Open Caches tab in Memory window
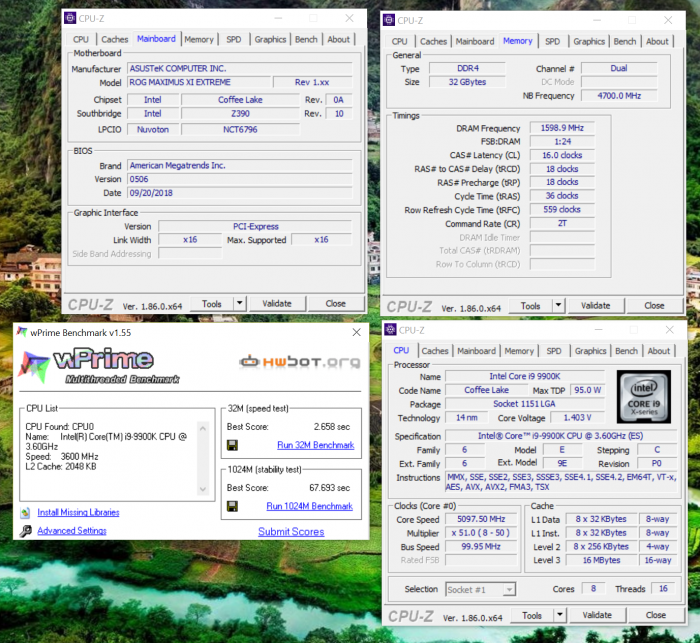The height and width of the screenshot is (643, 700). point(433,41)
